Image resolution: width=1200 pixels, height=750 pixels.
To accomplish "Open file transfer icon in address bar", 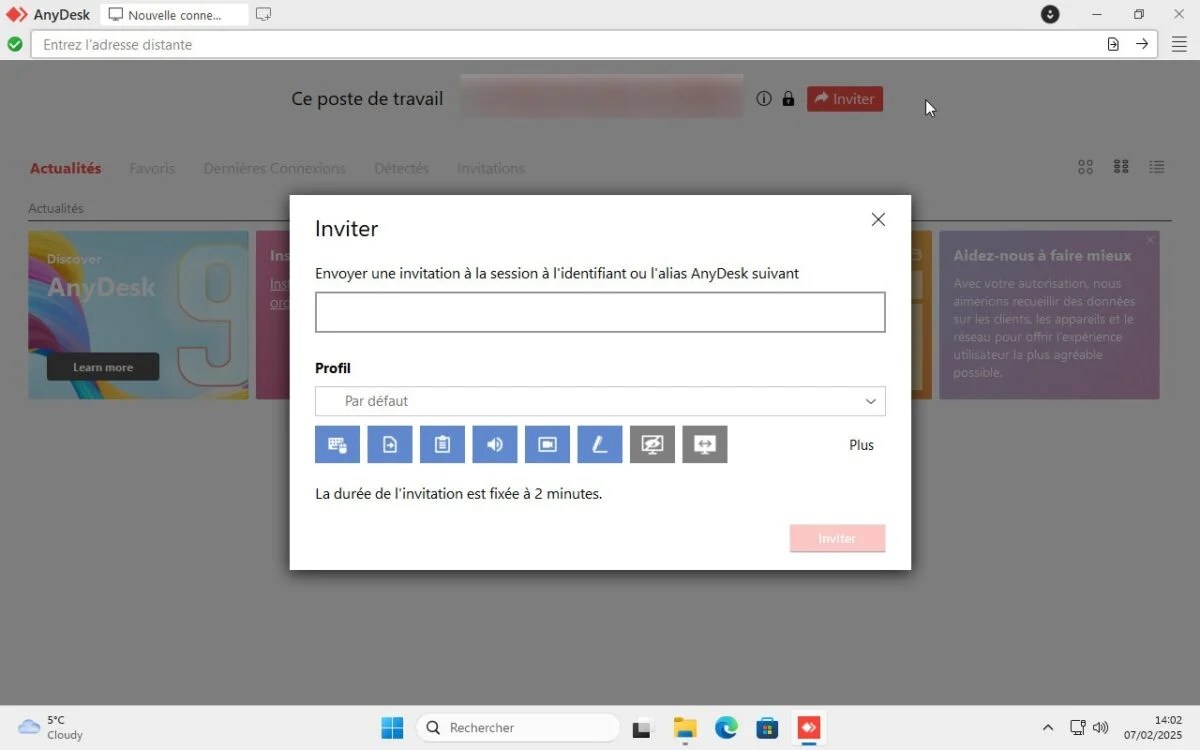I will [1113, 44].
